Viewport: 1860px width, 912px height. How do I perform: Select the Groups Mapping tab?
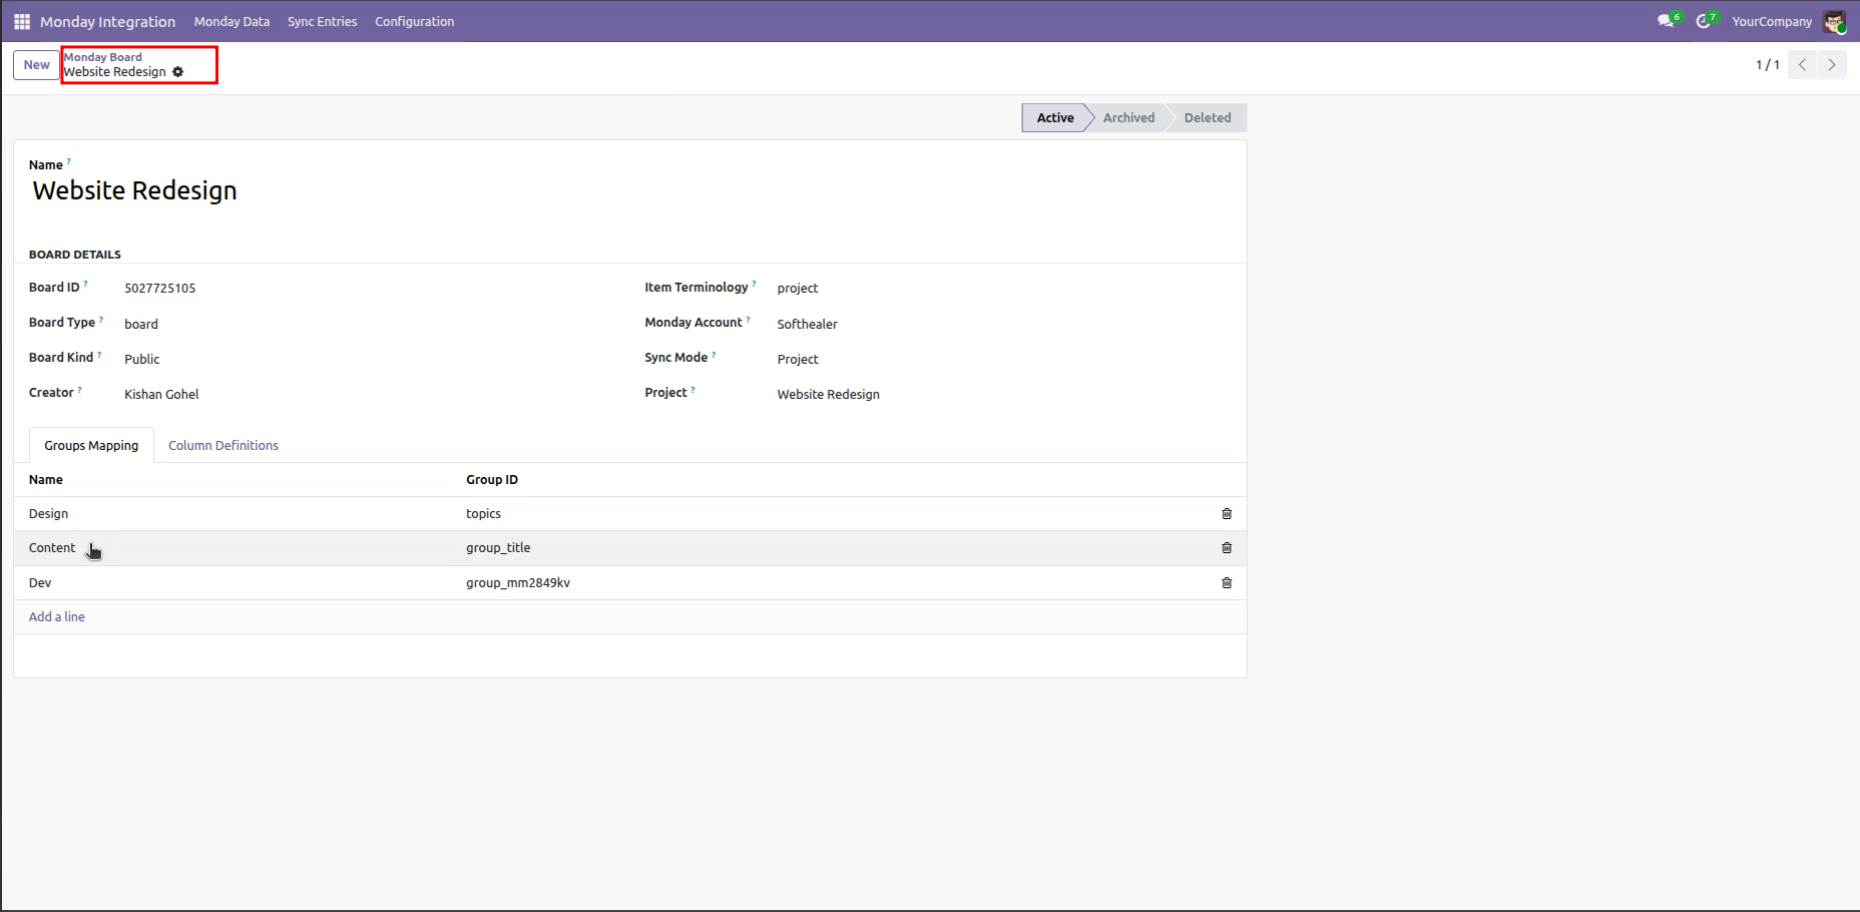[91, 445]
